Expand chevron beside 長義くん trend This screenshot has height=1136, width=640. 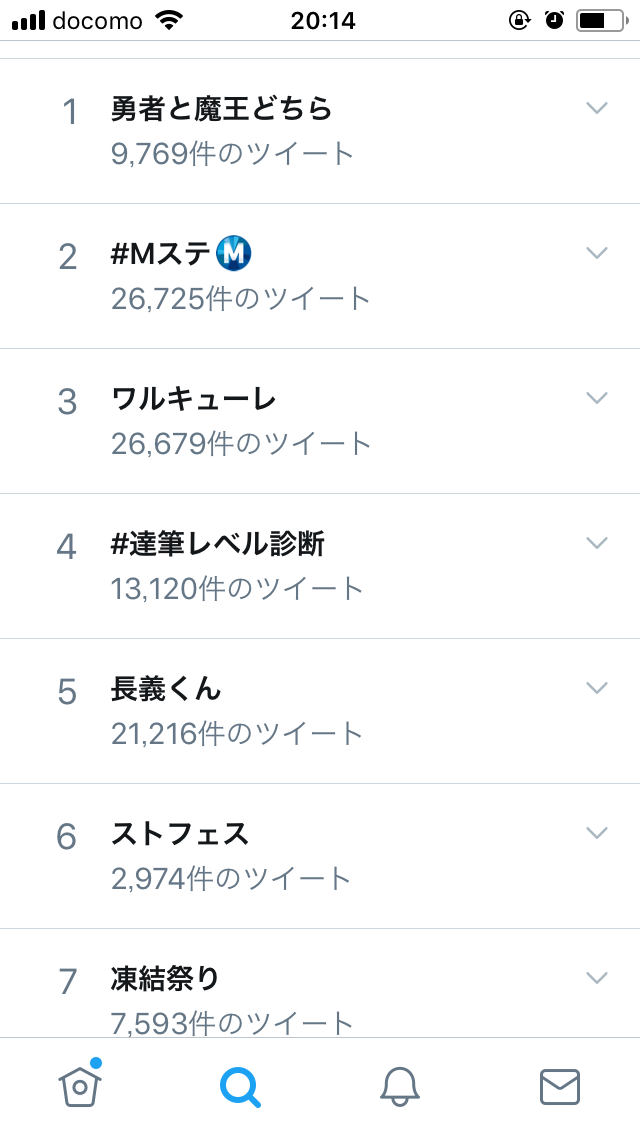point(597,688)
